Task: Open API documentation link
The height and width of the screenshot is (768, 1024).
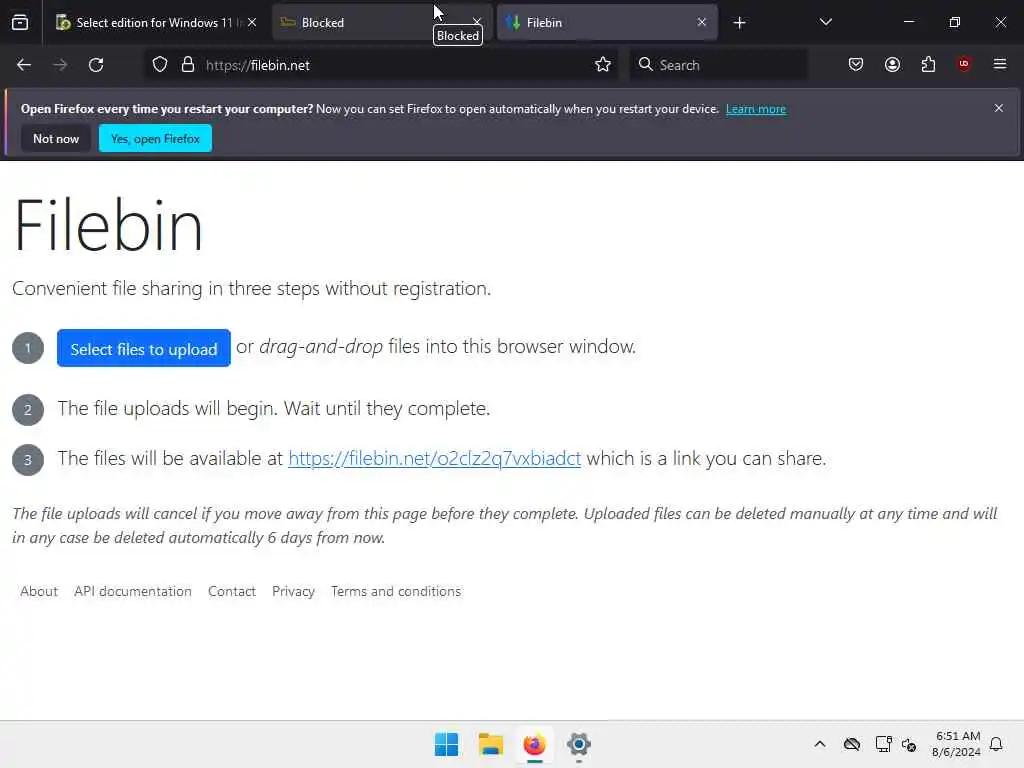Action: click(133, 591)
